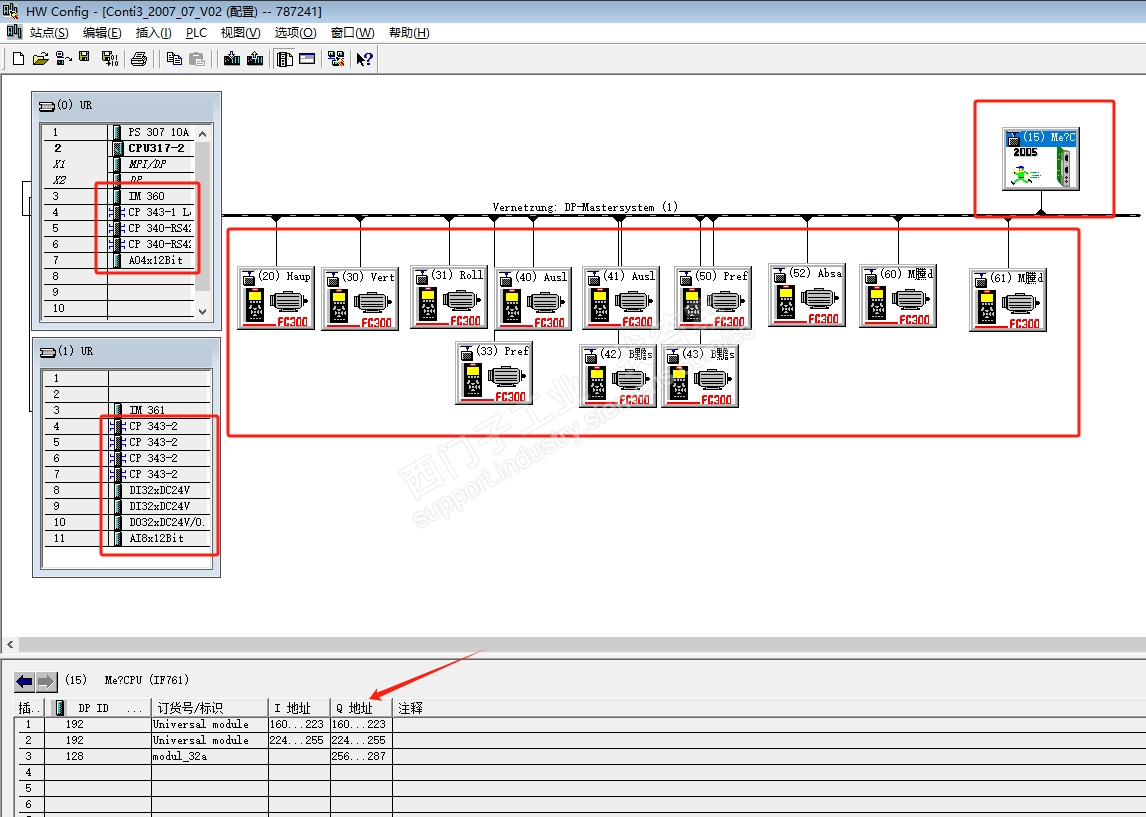Open the 站点(S) menu

(x=49, y=33)
